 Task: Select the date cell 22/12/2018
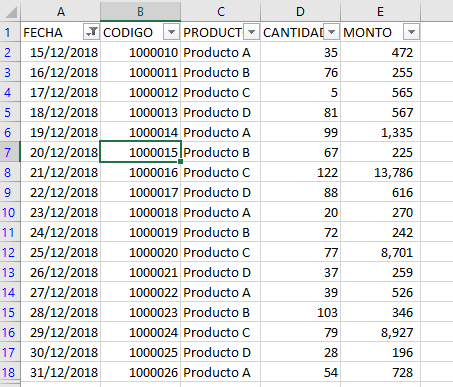tap(60, 192)
